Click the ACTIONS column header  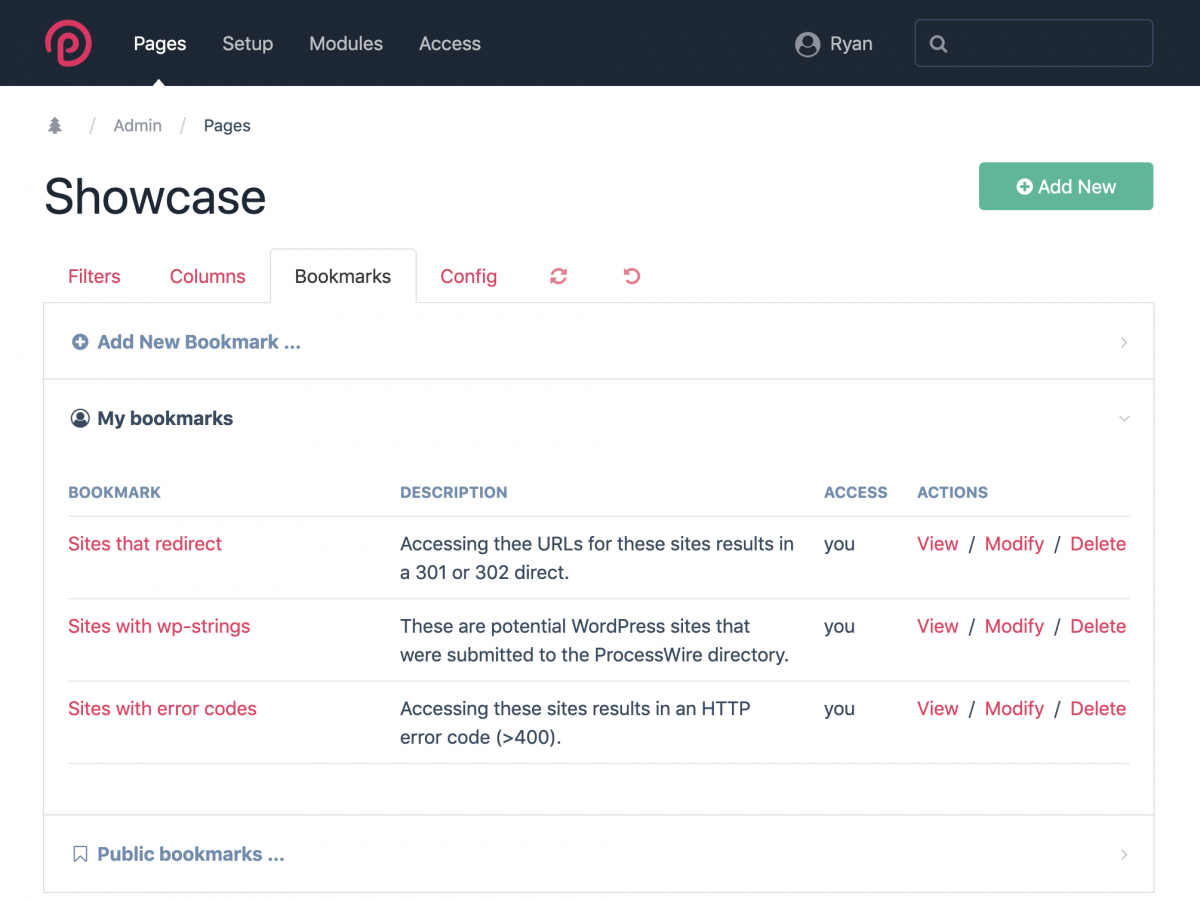click(x=952, y=492)
